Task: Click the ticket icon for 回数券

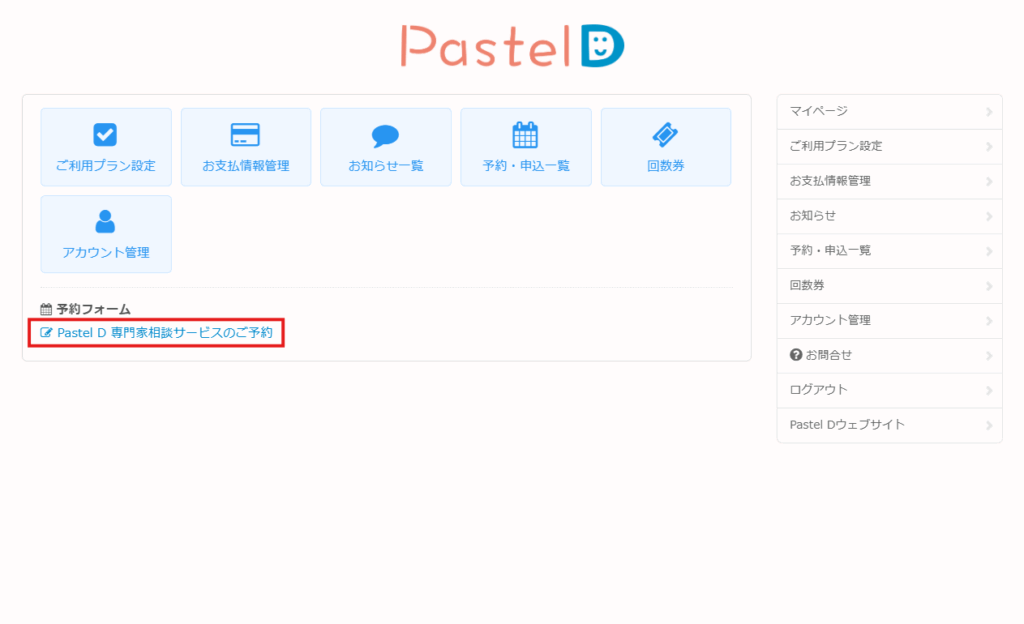Action: tap(665, 135)
